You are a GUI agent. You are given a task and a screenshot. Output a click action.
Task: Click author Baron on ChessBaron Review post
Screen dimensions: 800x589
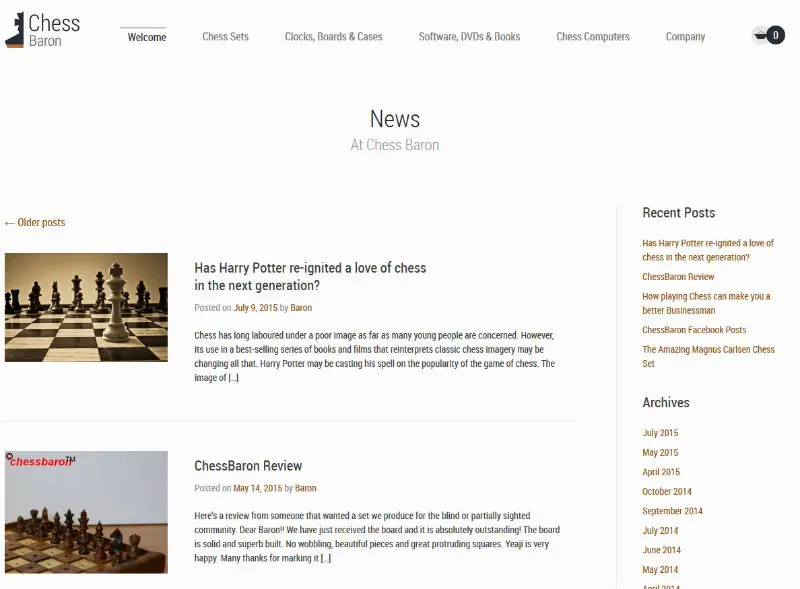click(x=306, y=488)
